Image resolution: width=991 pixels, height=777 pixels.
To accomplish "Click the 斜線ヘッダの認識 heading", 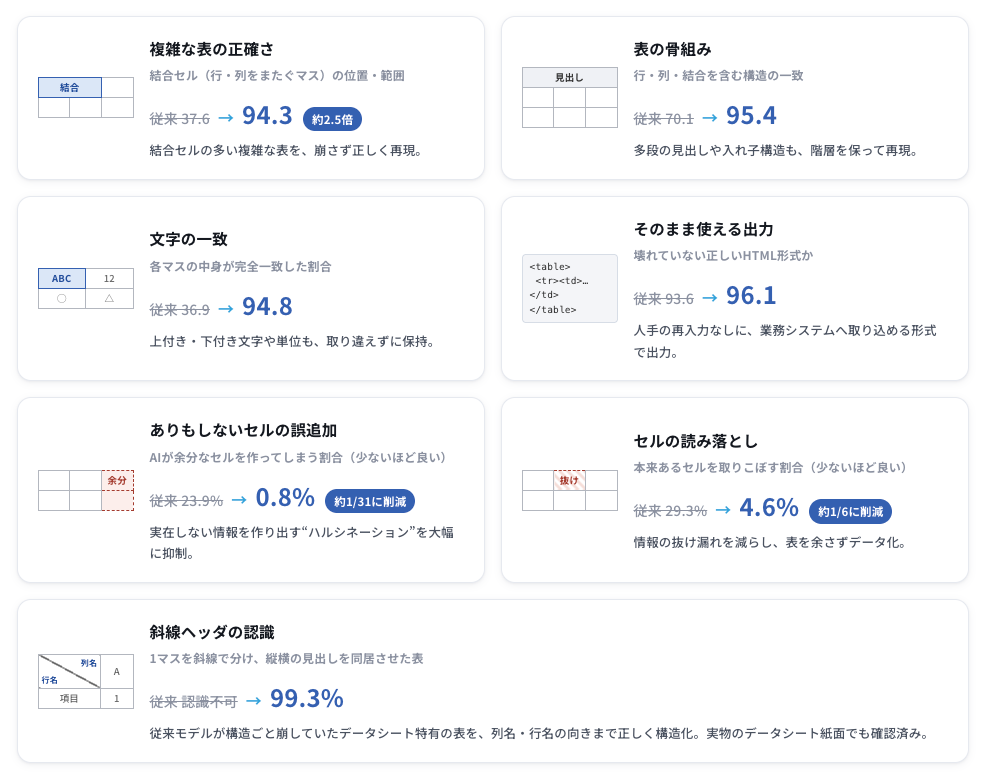I will [212, 632].
